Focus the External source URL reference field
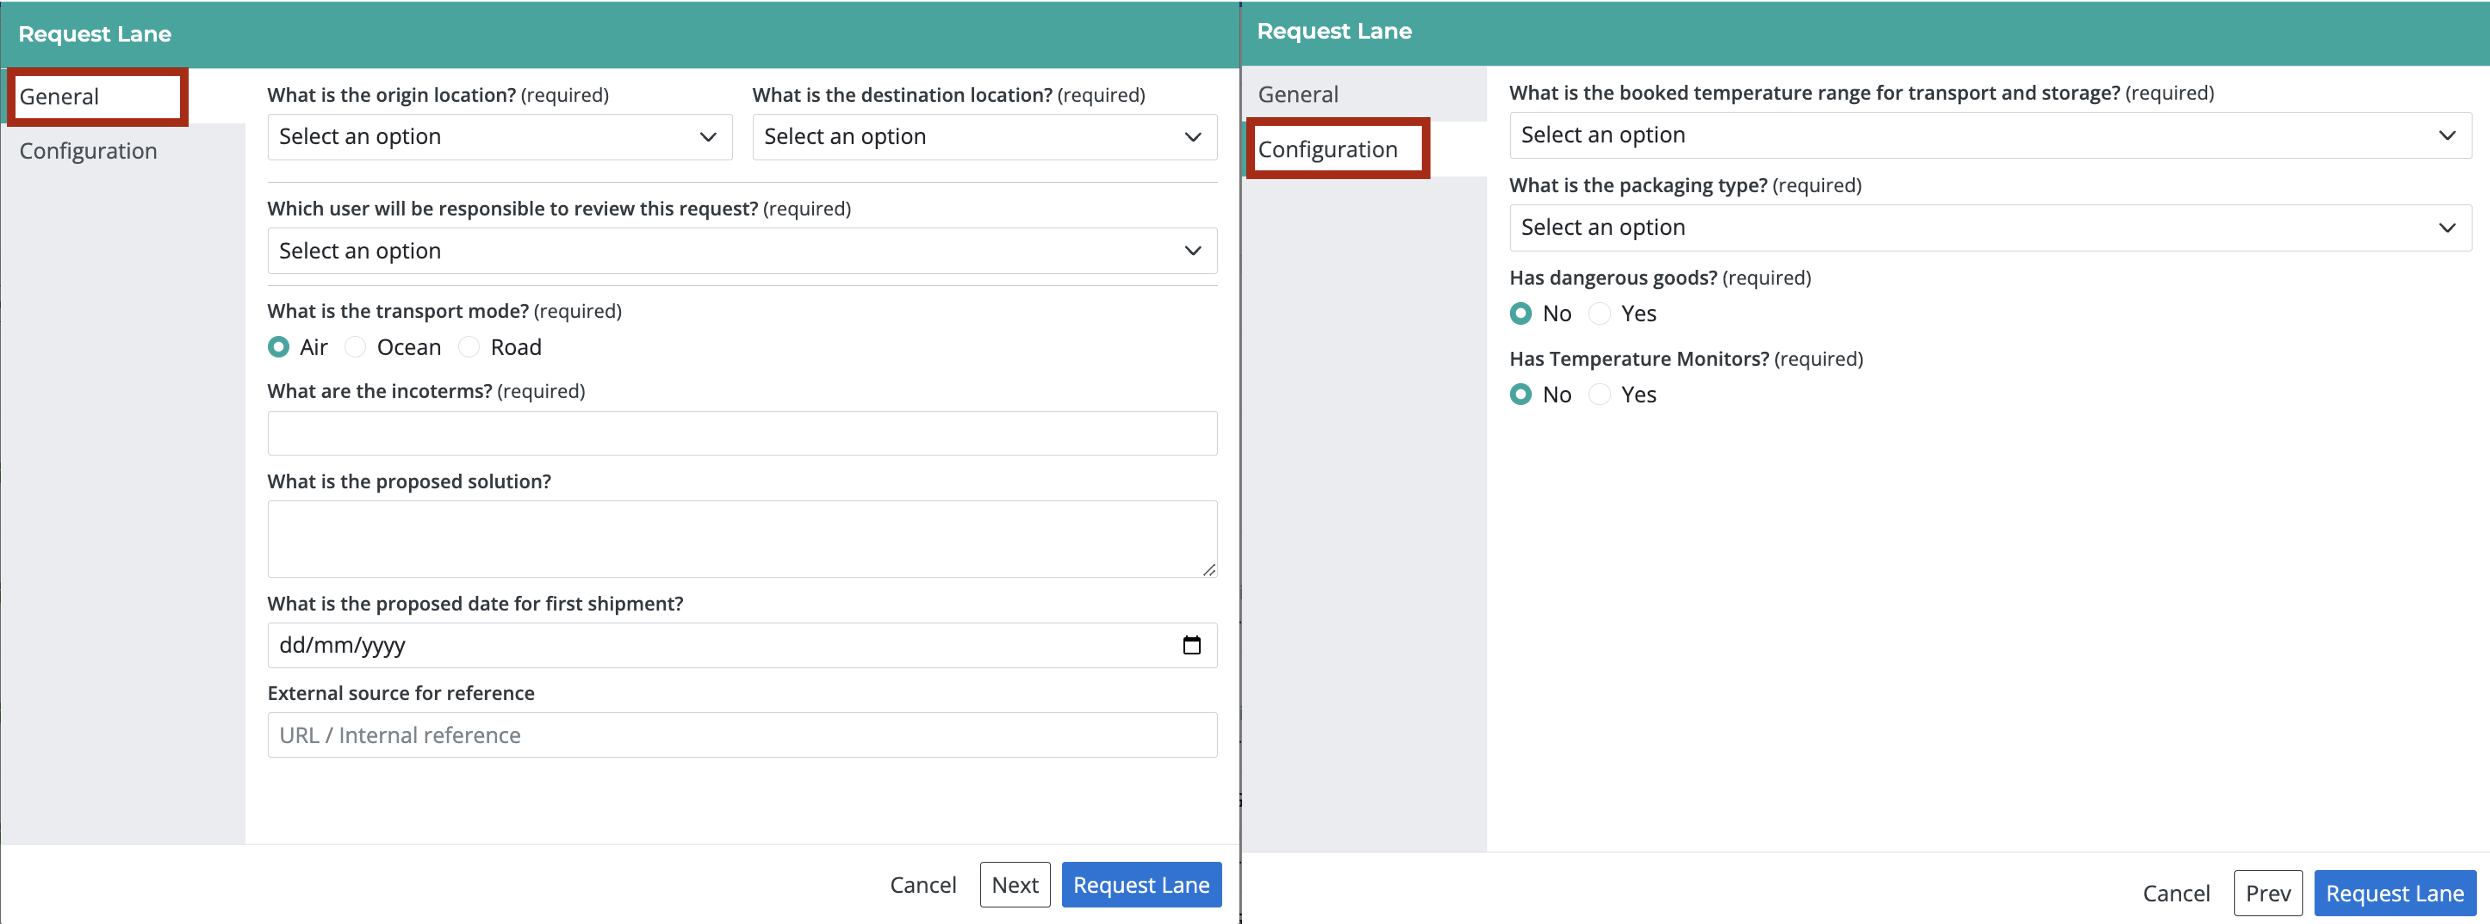The image size is (2490, 924). click(742, 735)
